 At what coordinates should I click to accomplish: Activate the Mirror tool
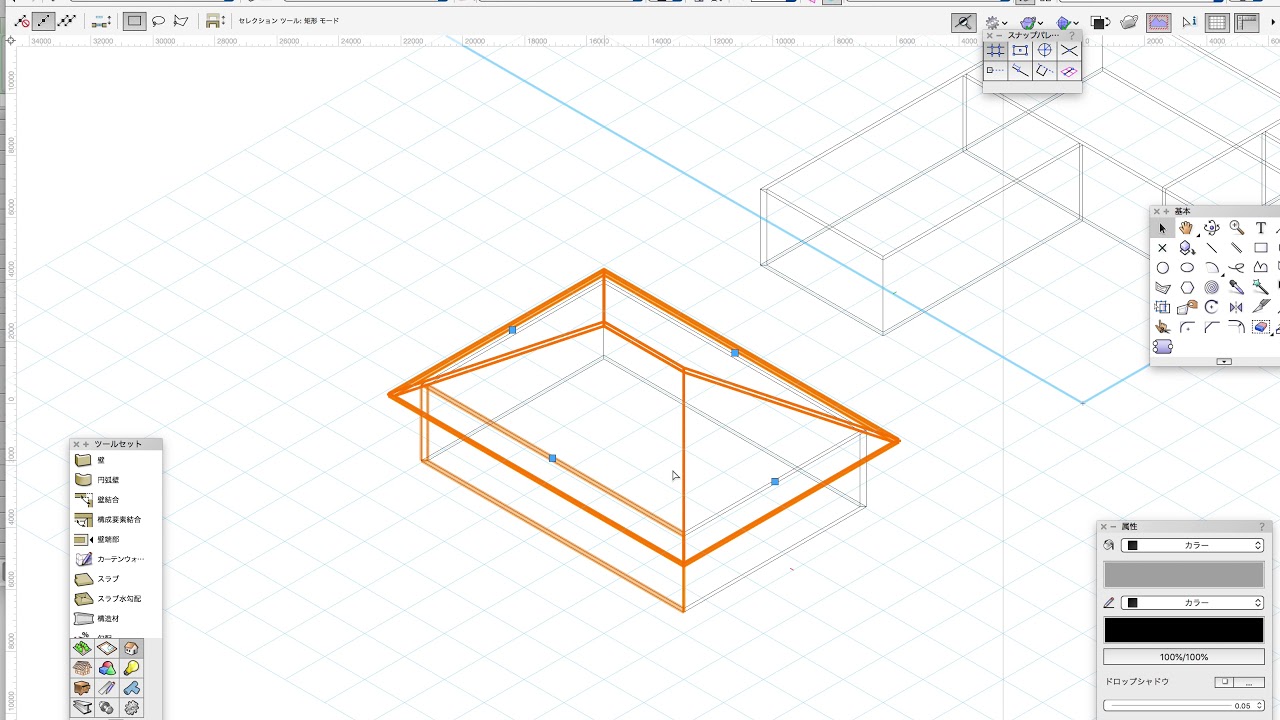pos(1236,307)
